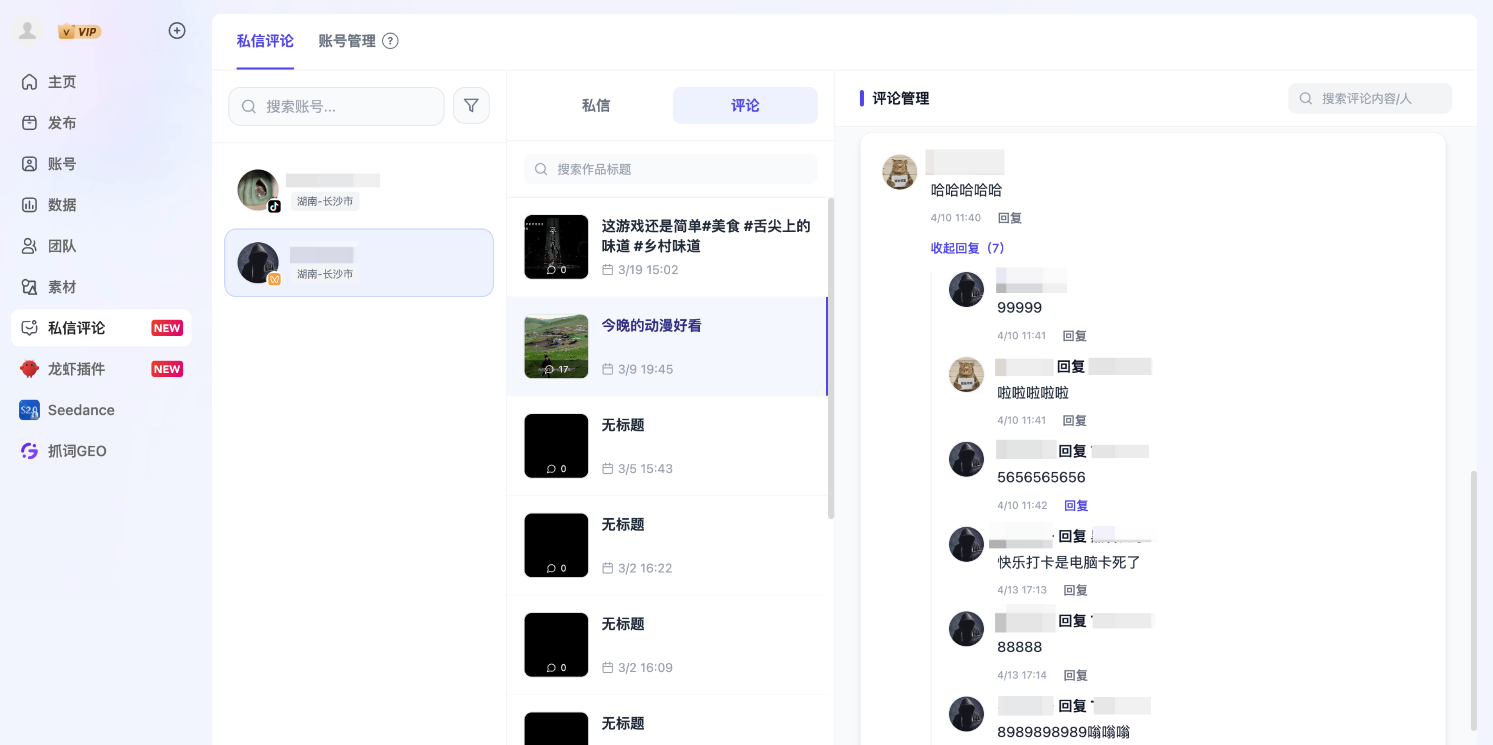The width and height of the screenshot is (1493, 745).
Task: Click title 这游戏还是简单#美食
Action: (x=706, y=236)
